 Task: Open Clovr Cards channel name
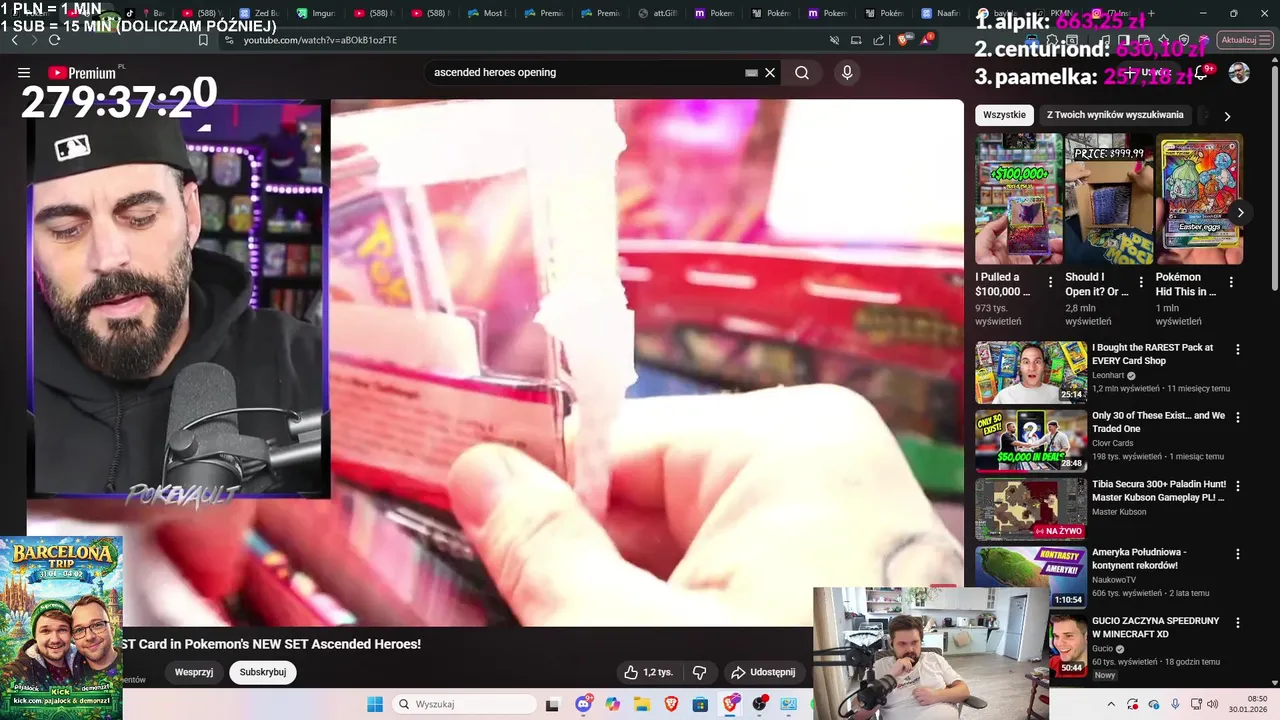pos(1112,443)
